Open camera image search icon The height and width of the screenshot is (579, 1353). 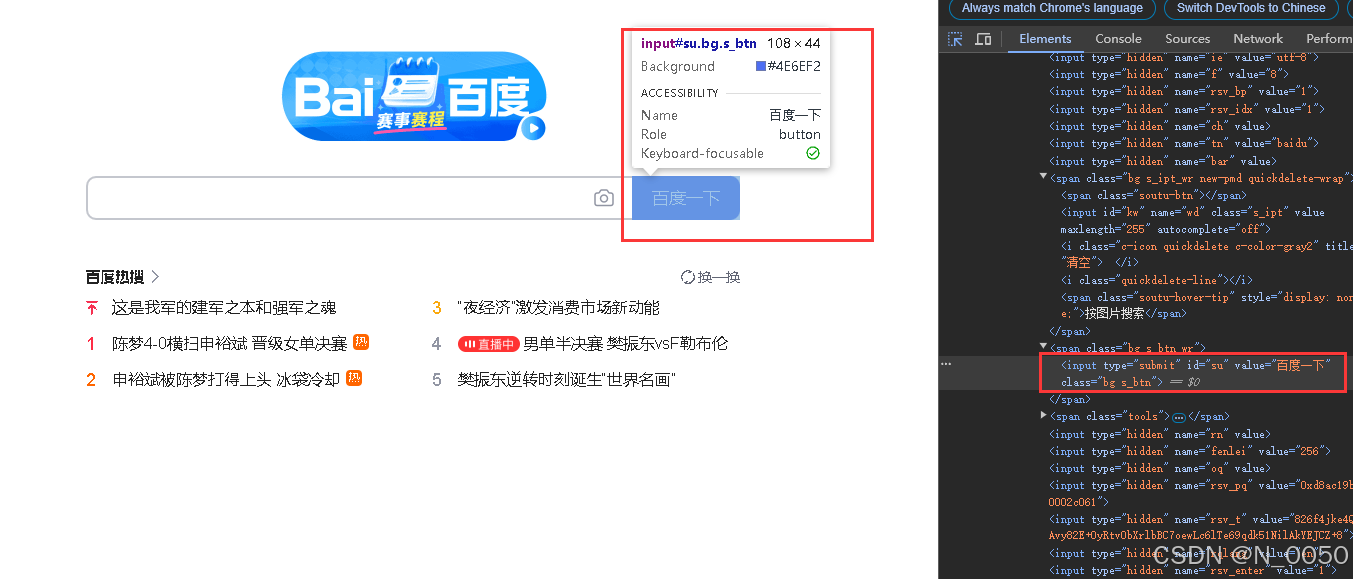point(604,198)
